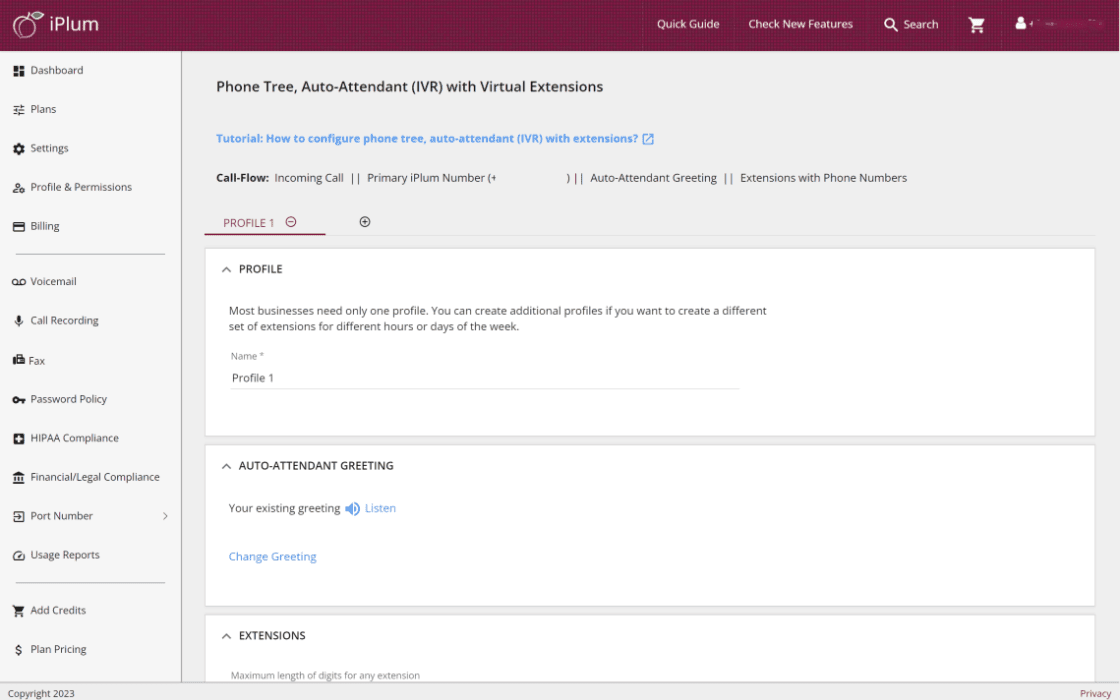The height and width of the screenshot is (700, 1120).
Task: Open Search in the top bar
Action: pos(911,25)
